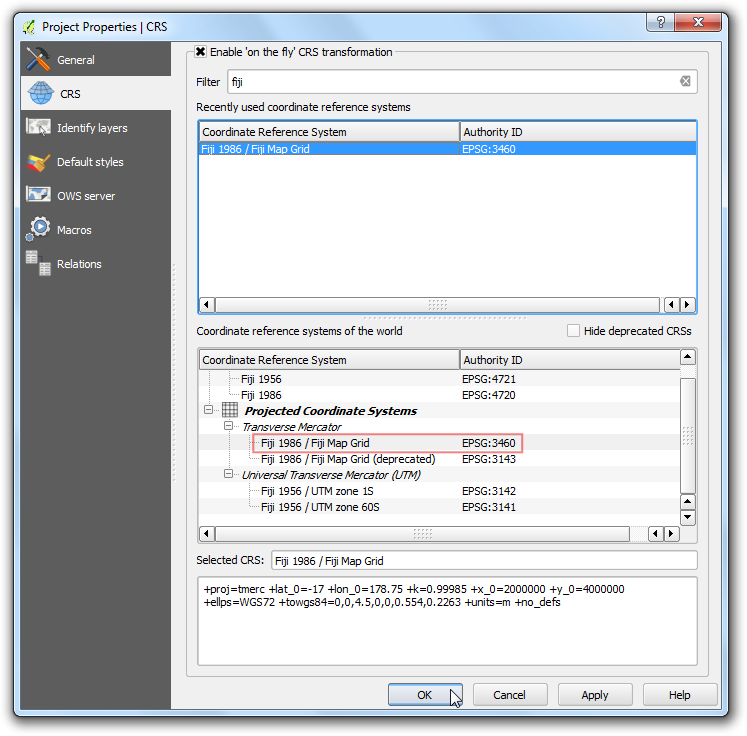Open the General settings icon in sidebar

click(39, 60)
